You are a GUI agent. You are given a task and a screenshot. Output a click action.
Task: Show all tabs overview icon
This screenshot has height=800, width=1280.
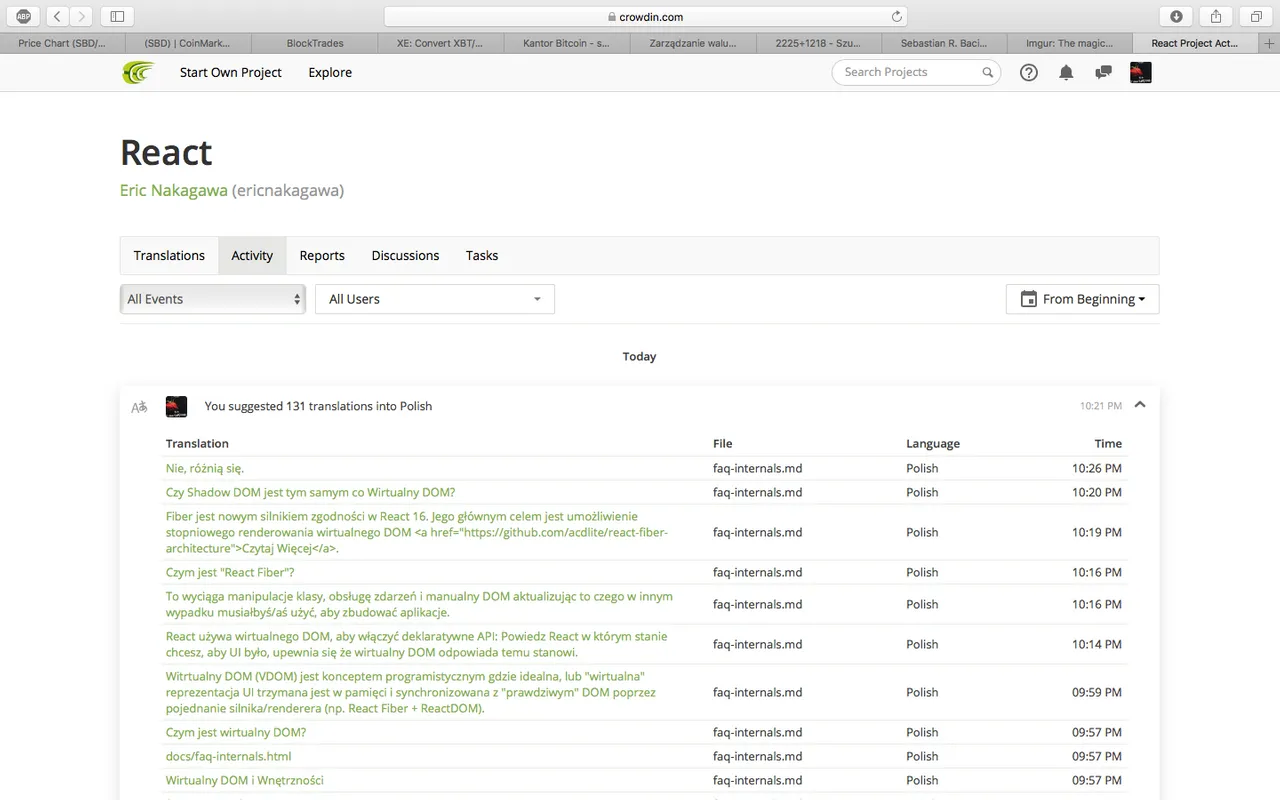pos(1256,16)
